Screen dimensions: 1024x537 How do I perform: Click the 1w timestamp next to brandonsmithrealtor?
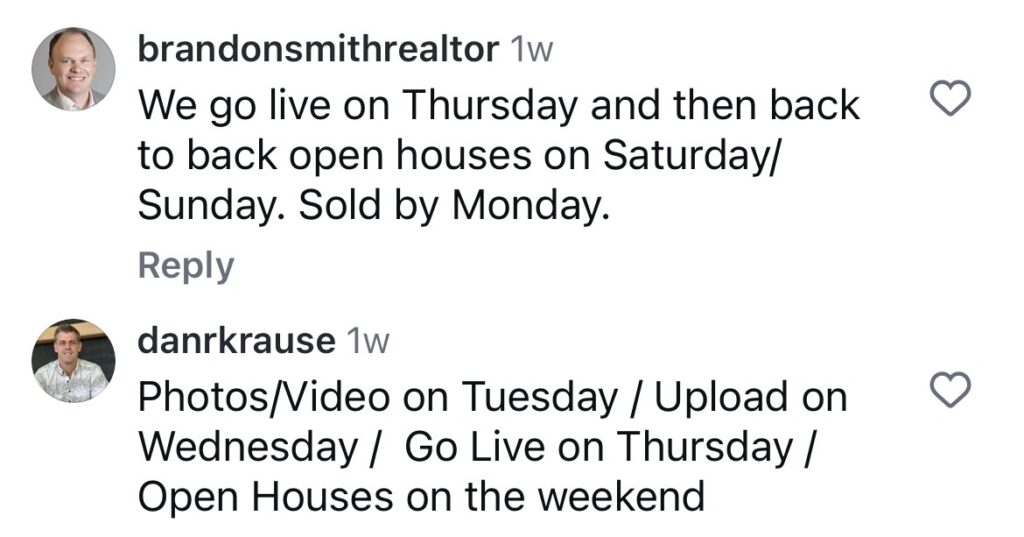pyautogui.click(x=531, y=50)
